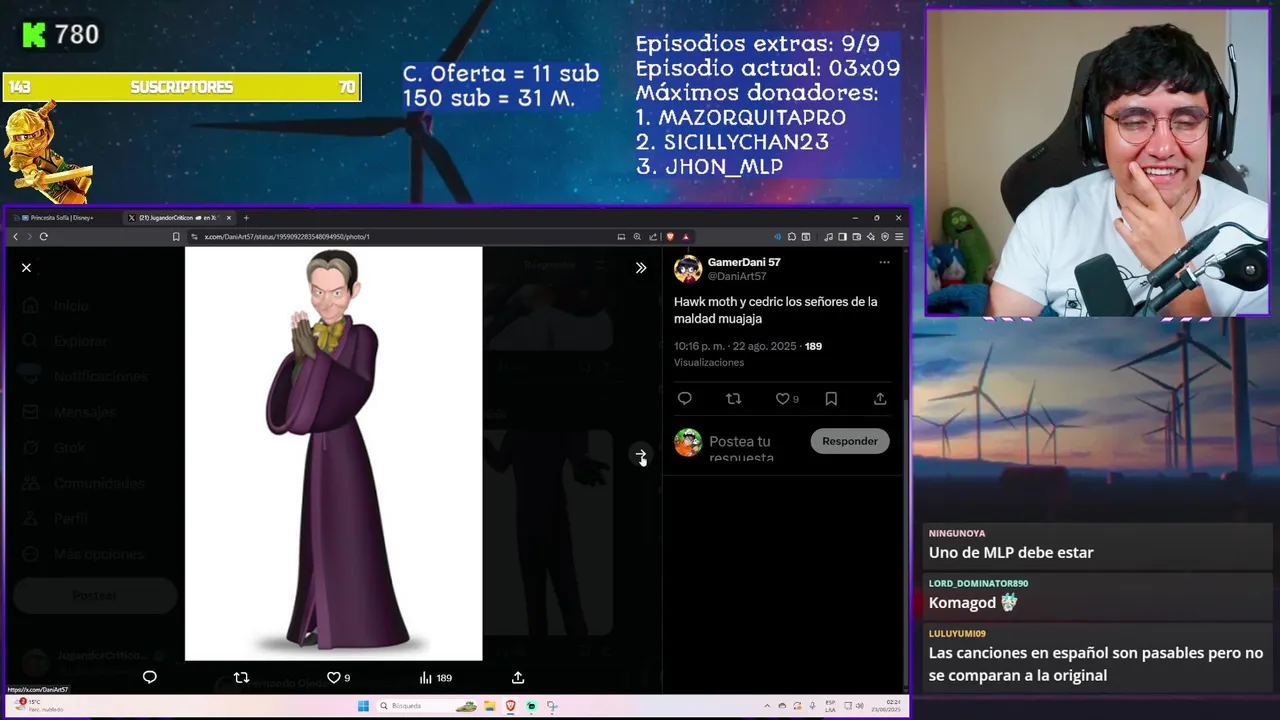The height and width of the screenshot is (720, 1280).
Task: Open the media control music note icon
Action: (828, 237)
